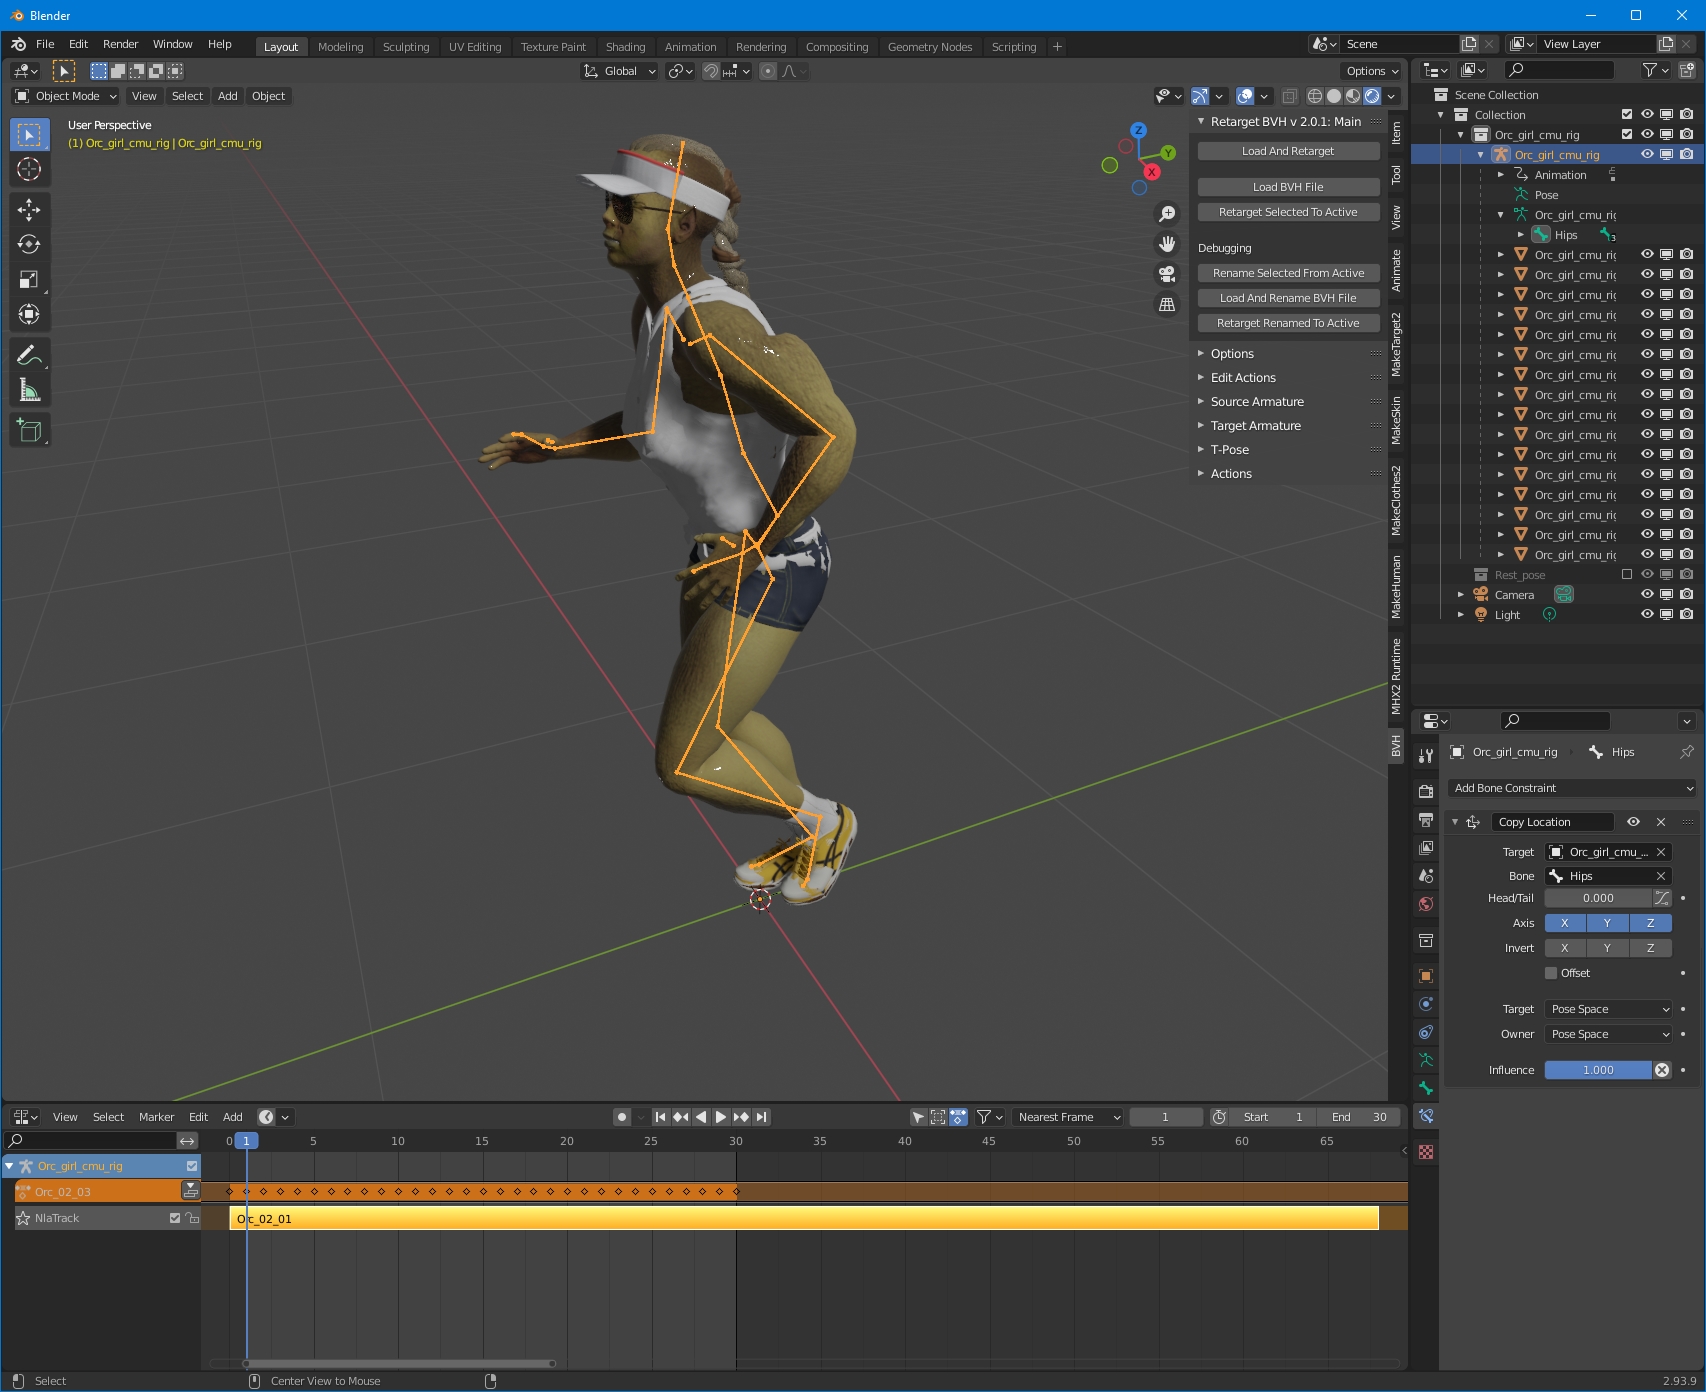This screenshot has width=1706, height=1392.
Task: Select the Annotate tool
Action: pyautogui.click(x=29, y=355)
